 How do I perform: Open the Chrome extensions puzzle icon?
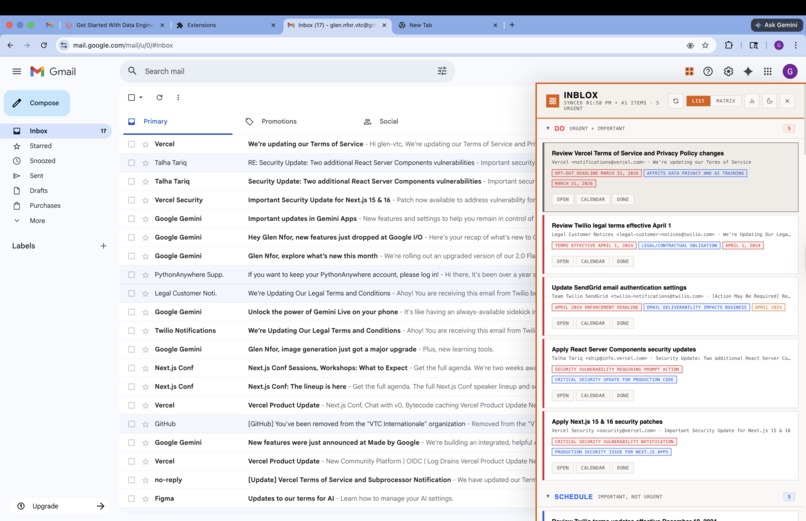728,45
